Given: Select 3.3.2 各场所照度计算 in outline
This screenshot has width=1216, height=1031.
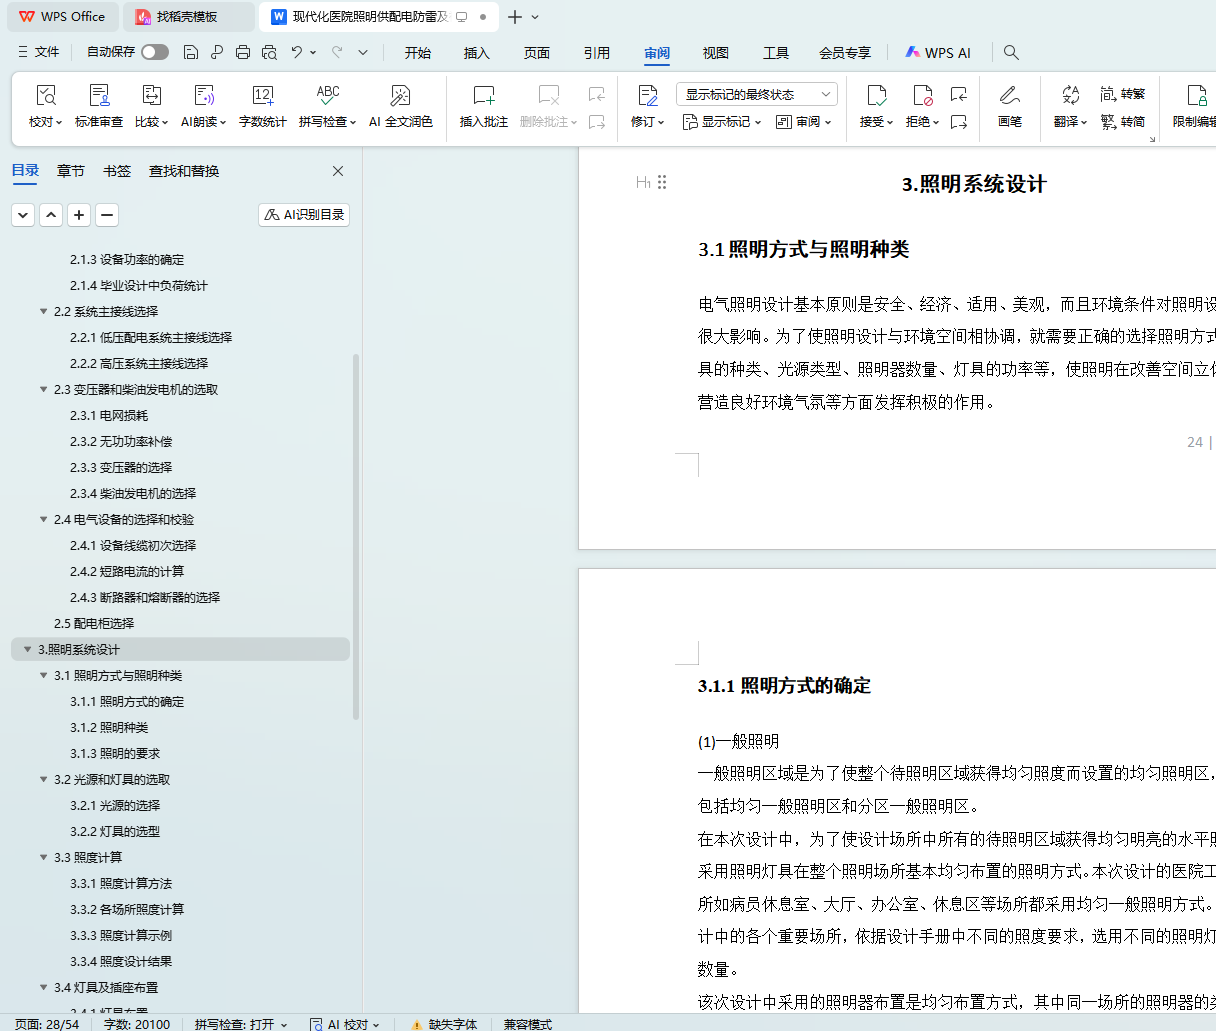Looking at the screenshot, I should coord(127,909).
